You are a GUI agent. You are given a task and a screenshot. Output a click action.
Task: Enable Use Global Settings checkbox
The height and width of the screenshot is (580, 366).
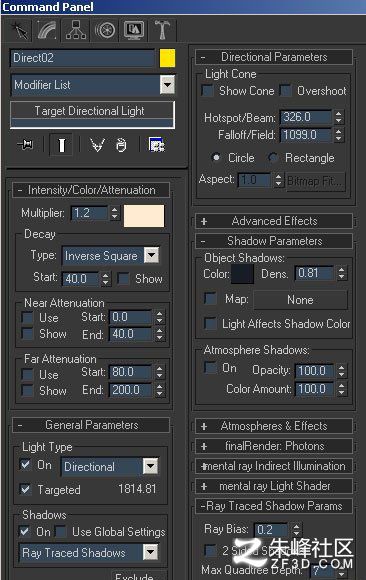[x=60, y=532]
